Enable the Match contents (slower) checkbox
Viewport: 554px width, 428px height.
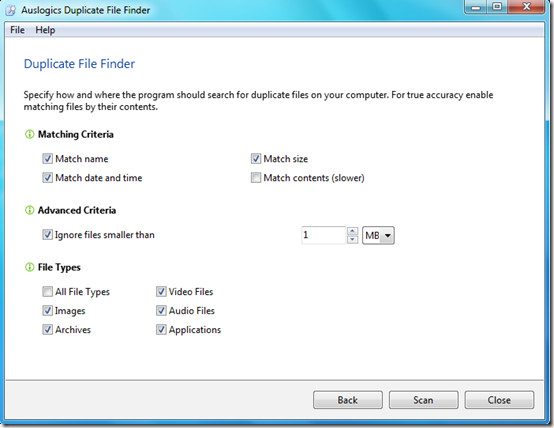256,177
